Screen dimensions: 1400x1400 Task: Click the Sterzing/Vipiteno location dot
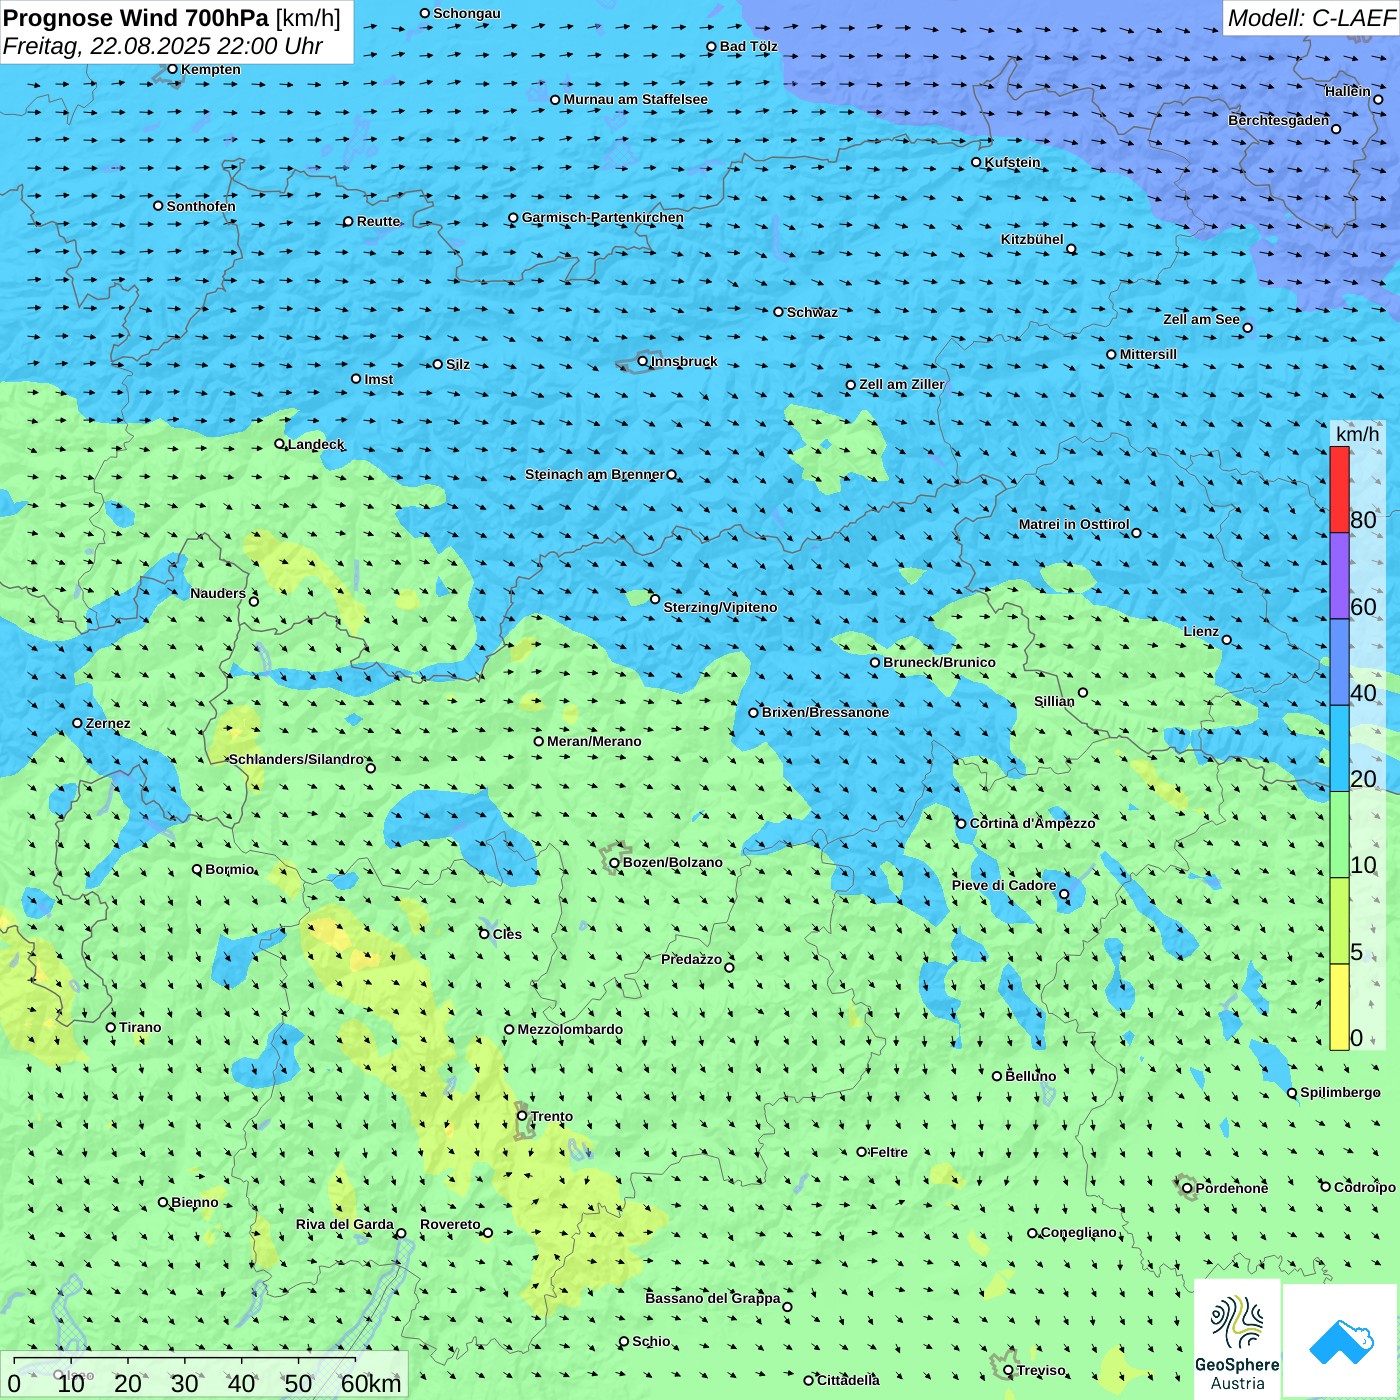(x=655, y=599)
